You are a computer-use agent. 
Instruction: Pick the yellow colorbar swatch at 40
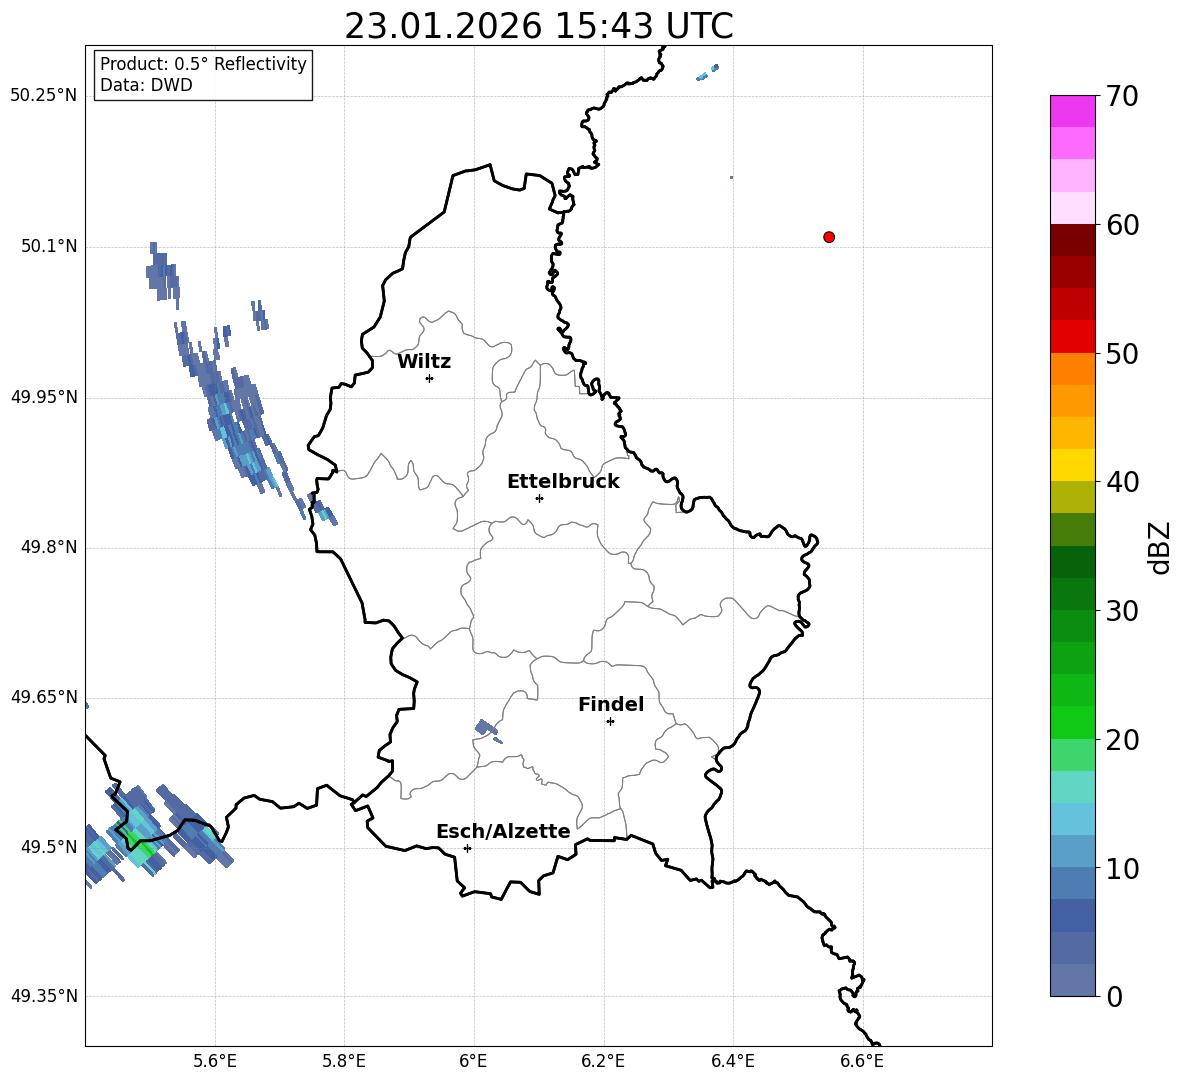pyautogui.click(x=1073, y=465)
